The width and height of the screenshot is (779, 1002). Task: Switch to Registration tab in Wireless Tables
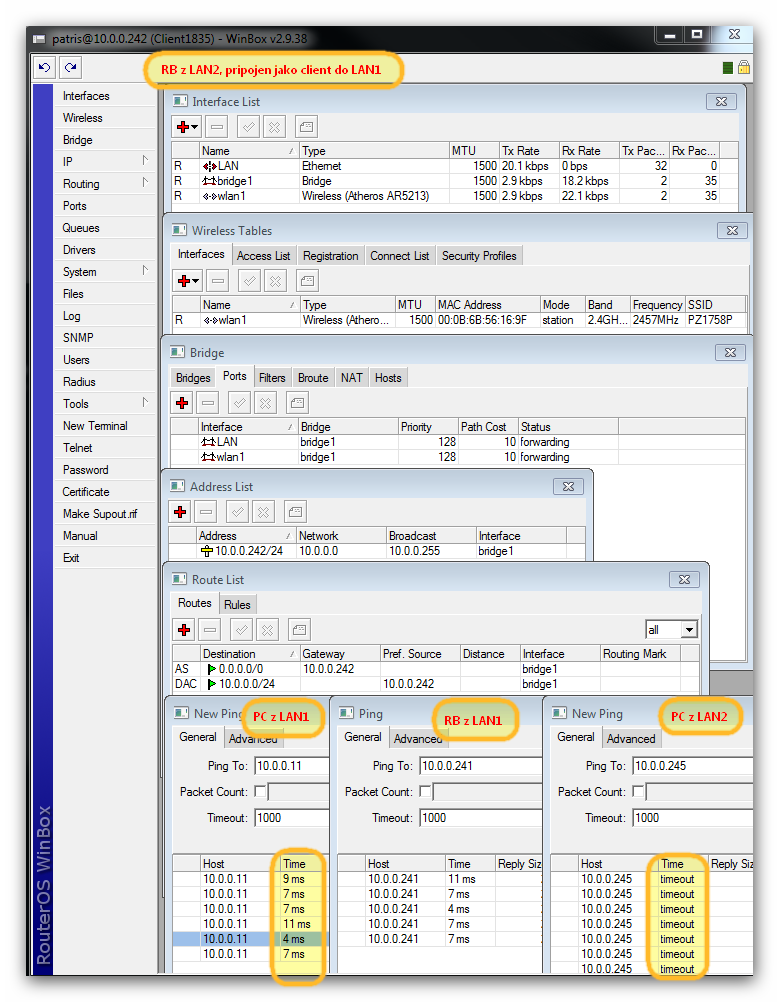tap(330, 256)
